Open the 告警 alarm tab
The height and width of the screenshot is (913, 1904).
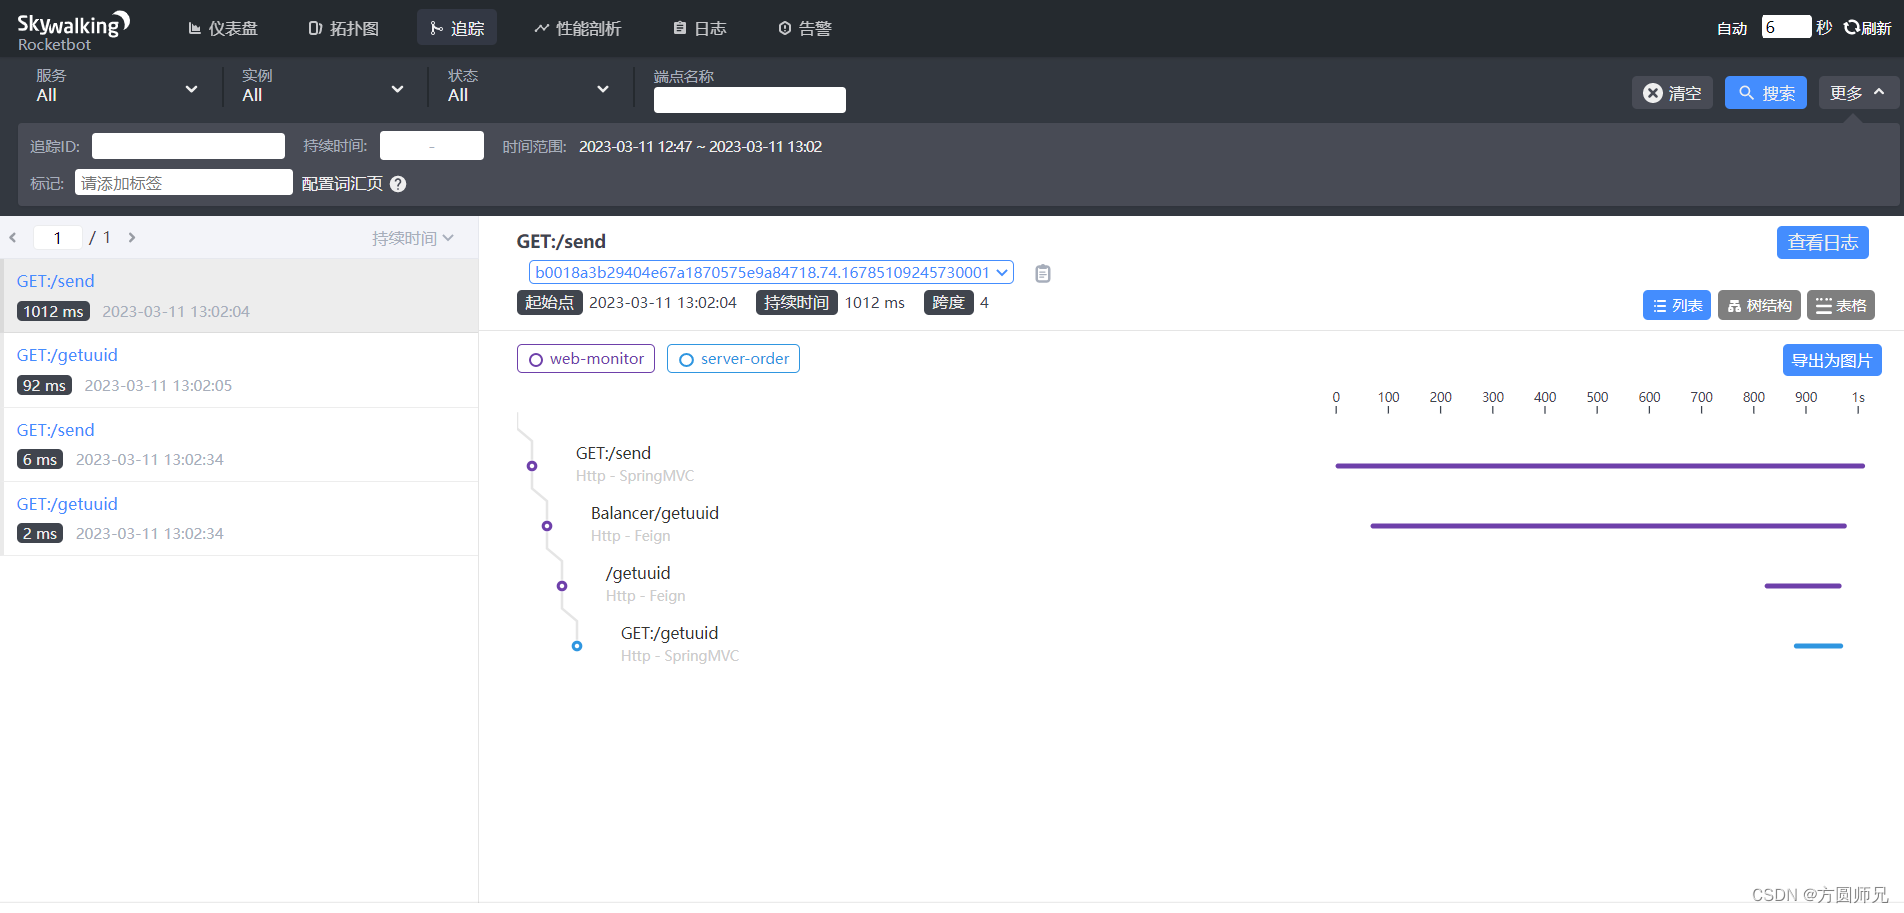pyautogui.click(x=805, y=28)
